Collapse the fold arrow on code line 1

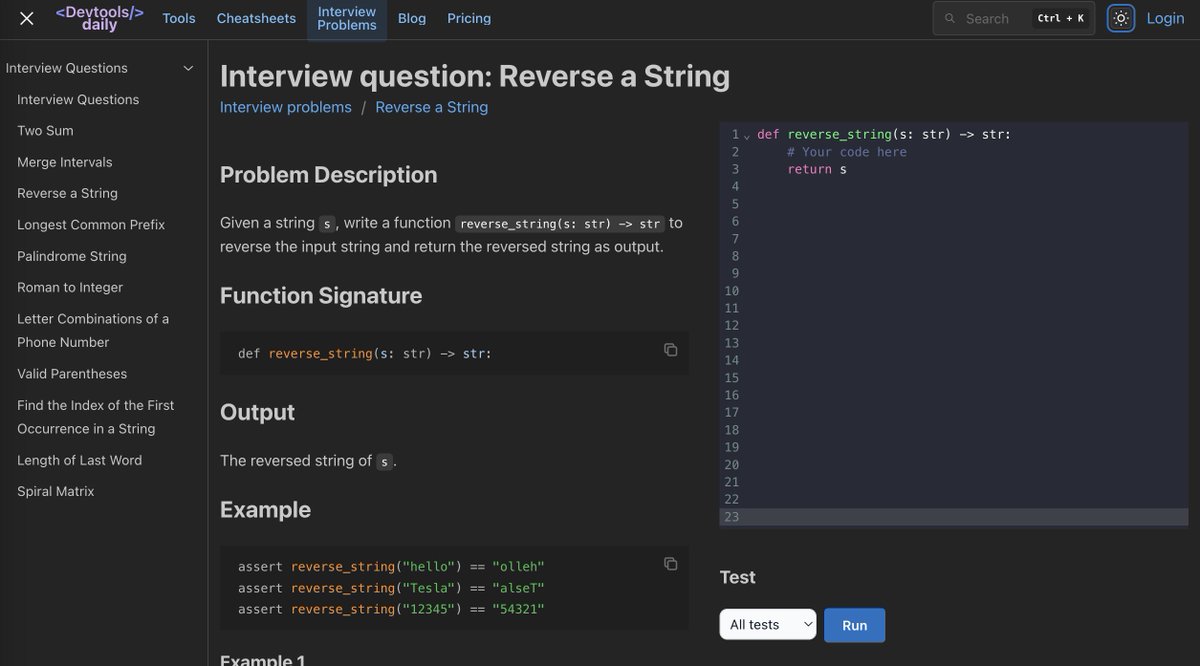(747, 135)
